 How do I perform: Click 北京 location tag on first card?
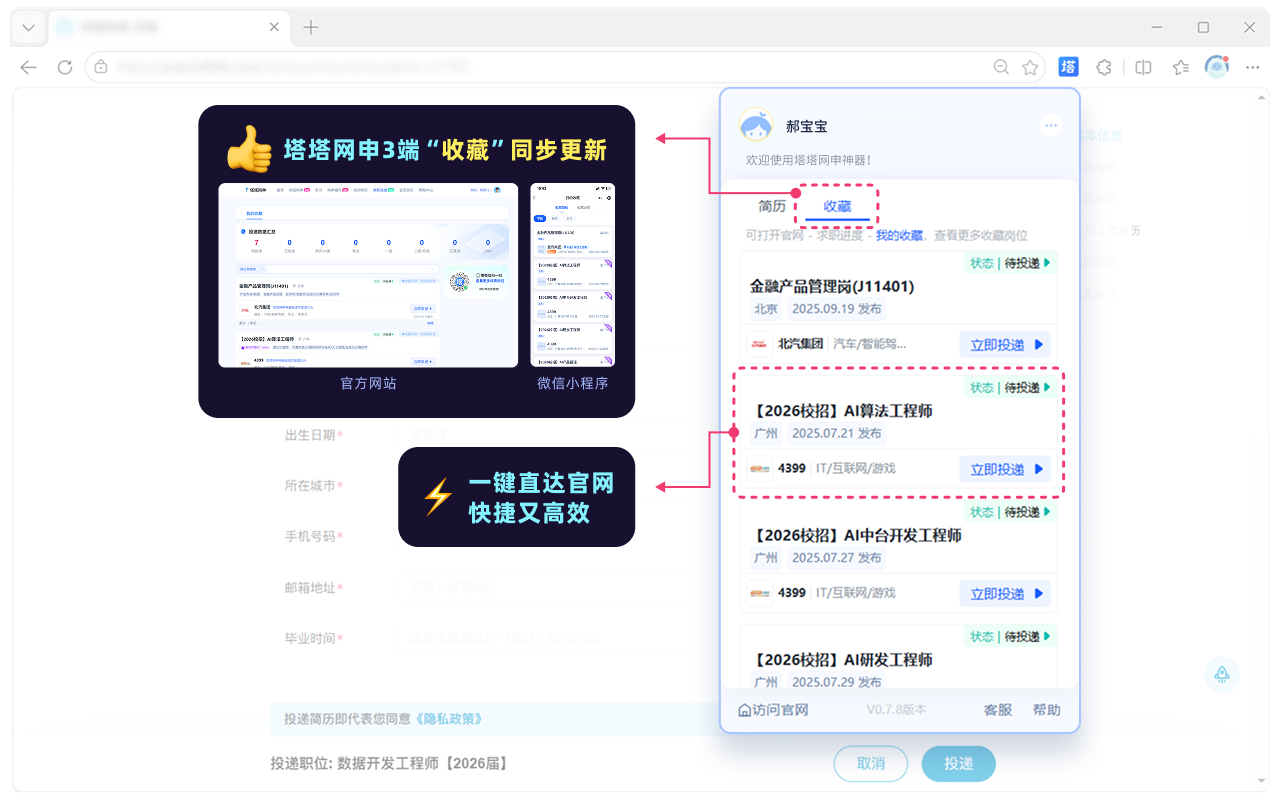click(766, 309)
